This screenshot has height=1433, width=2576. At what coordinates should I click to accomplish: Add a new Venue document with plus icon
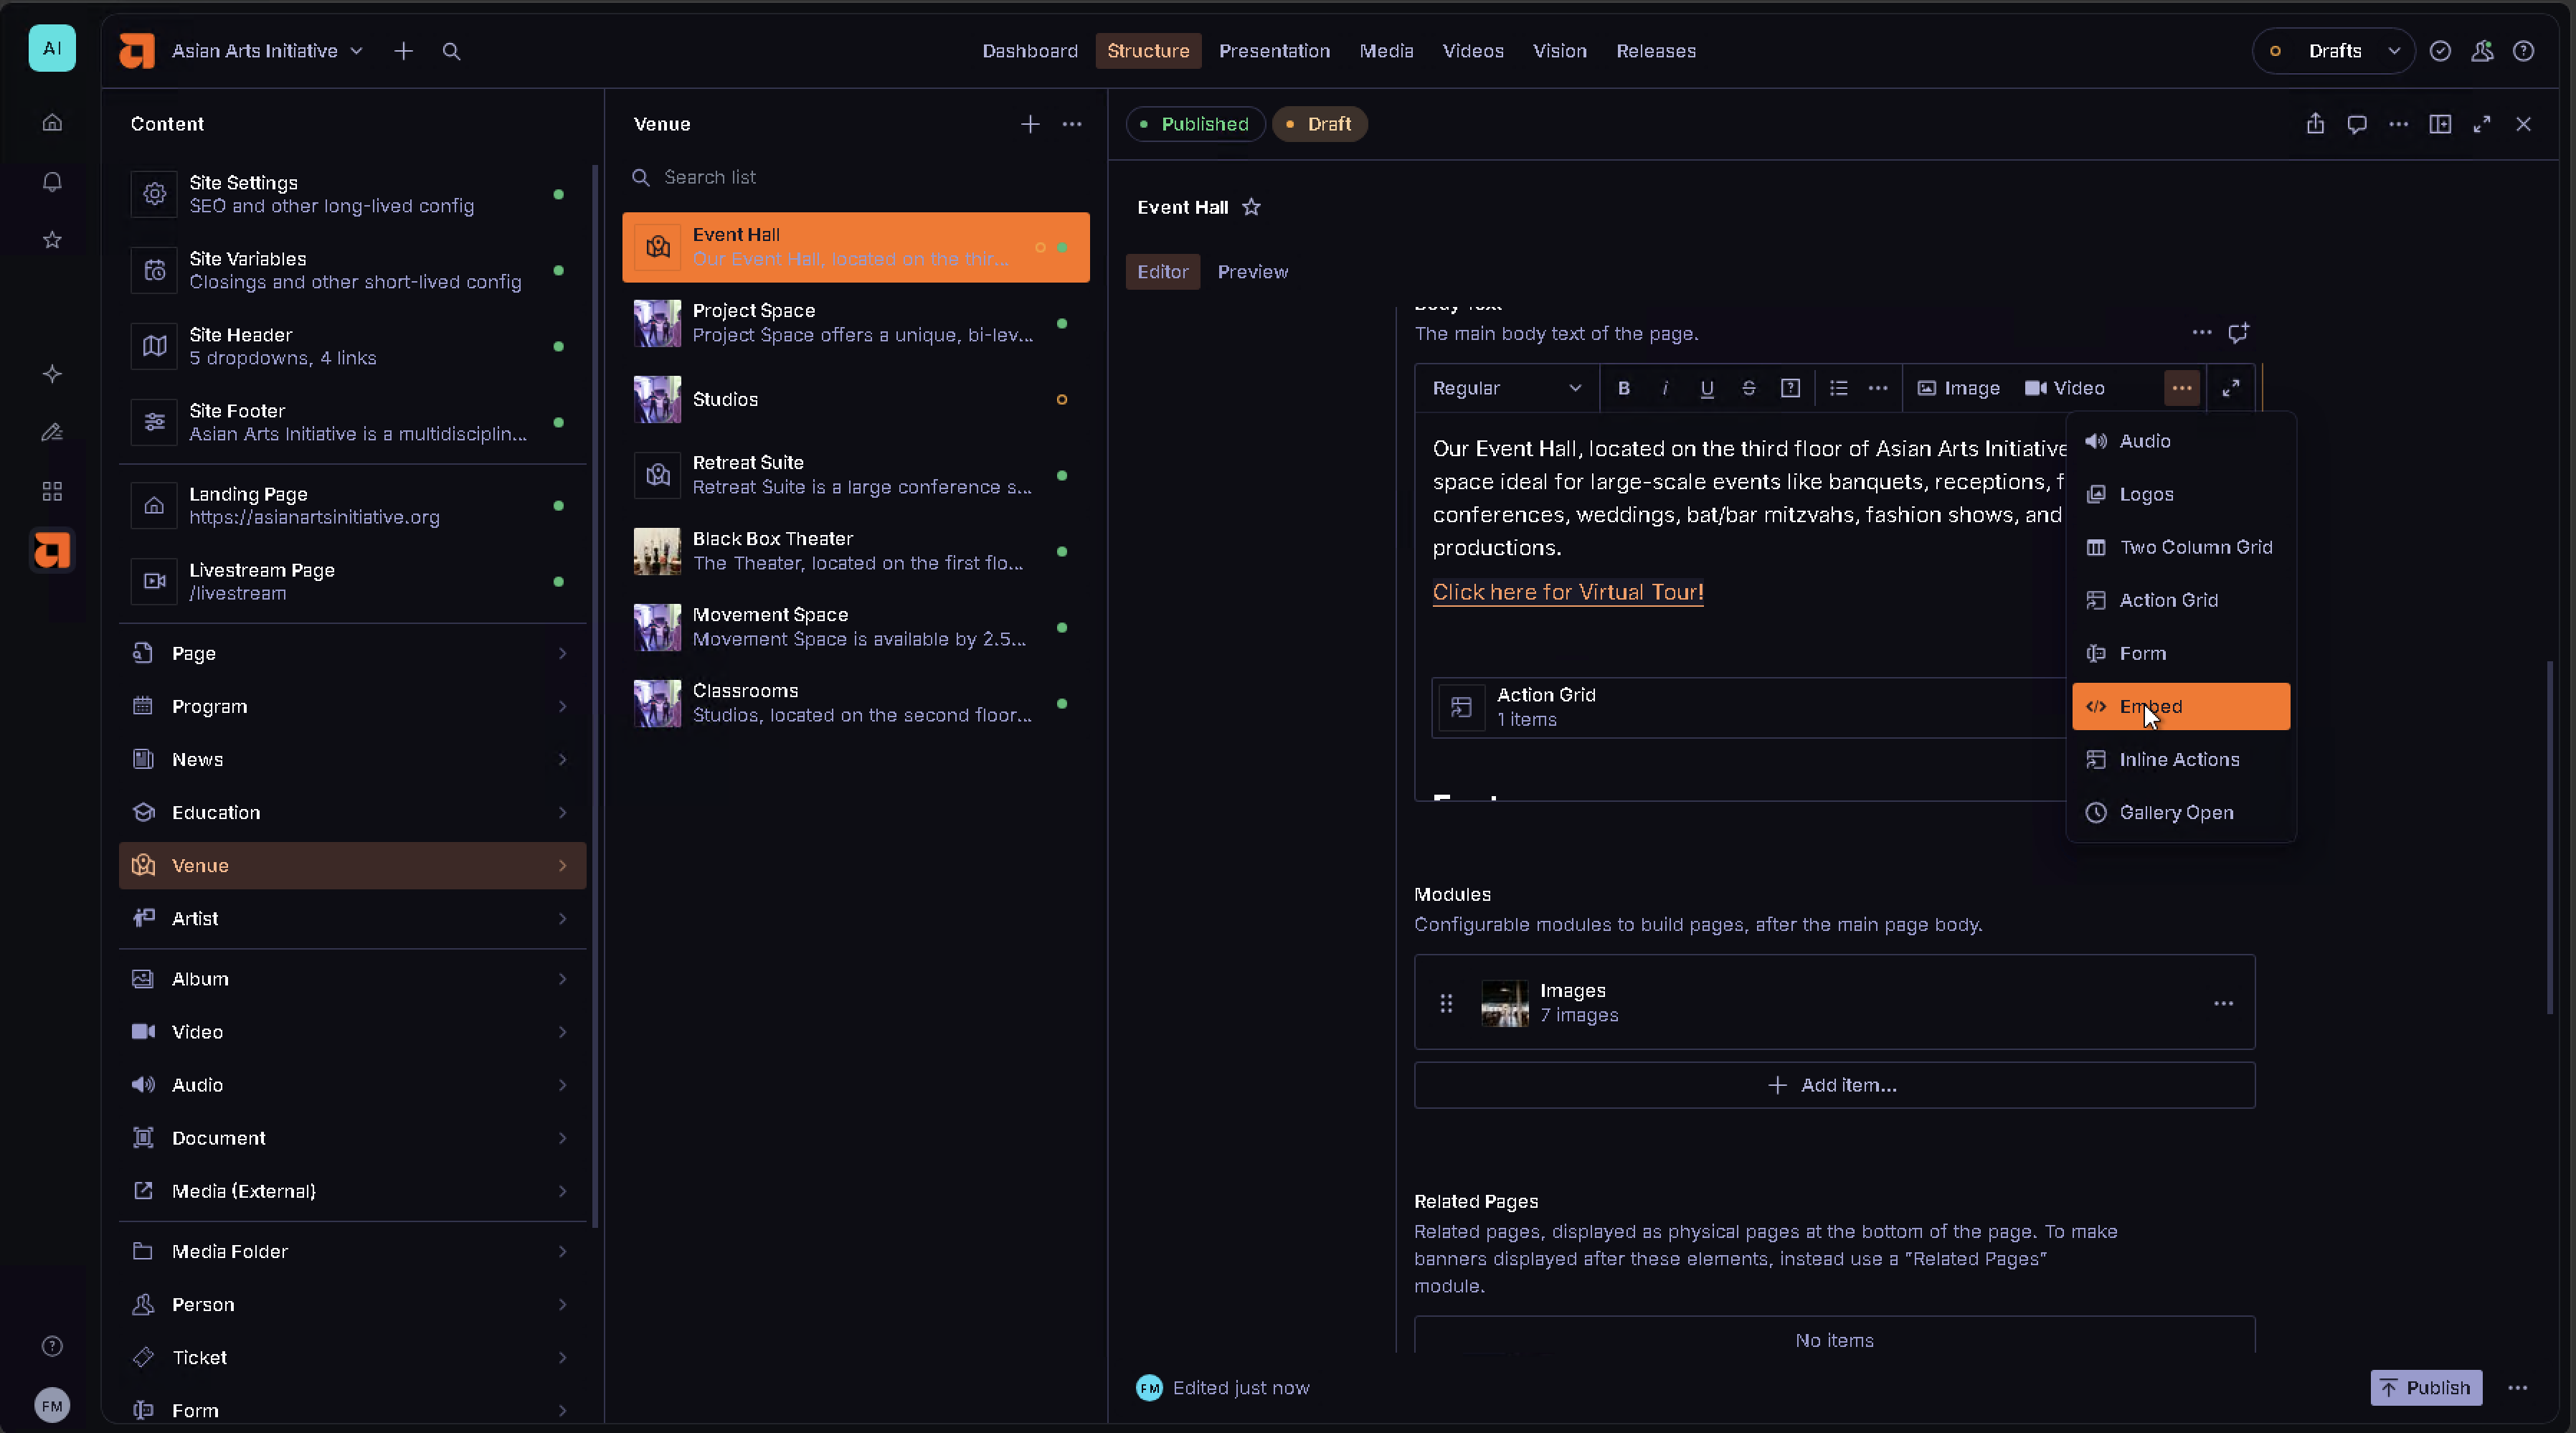point(1030,124)
